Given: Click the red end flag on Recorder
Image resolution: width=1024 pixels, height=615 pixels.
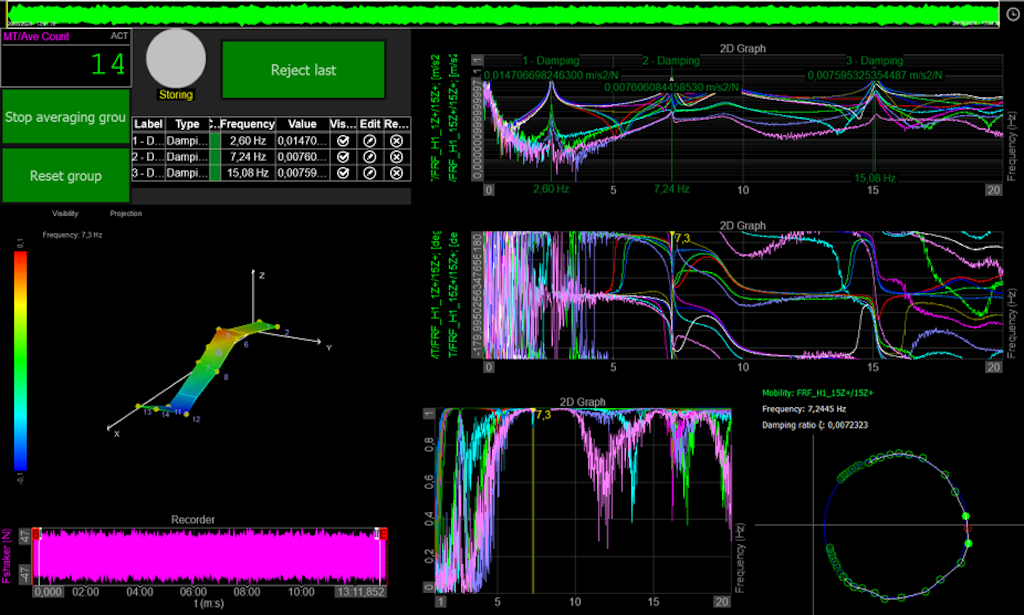Looking at the screenshot, I should click(x=383, y=534).
